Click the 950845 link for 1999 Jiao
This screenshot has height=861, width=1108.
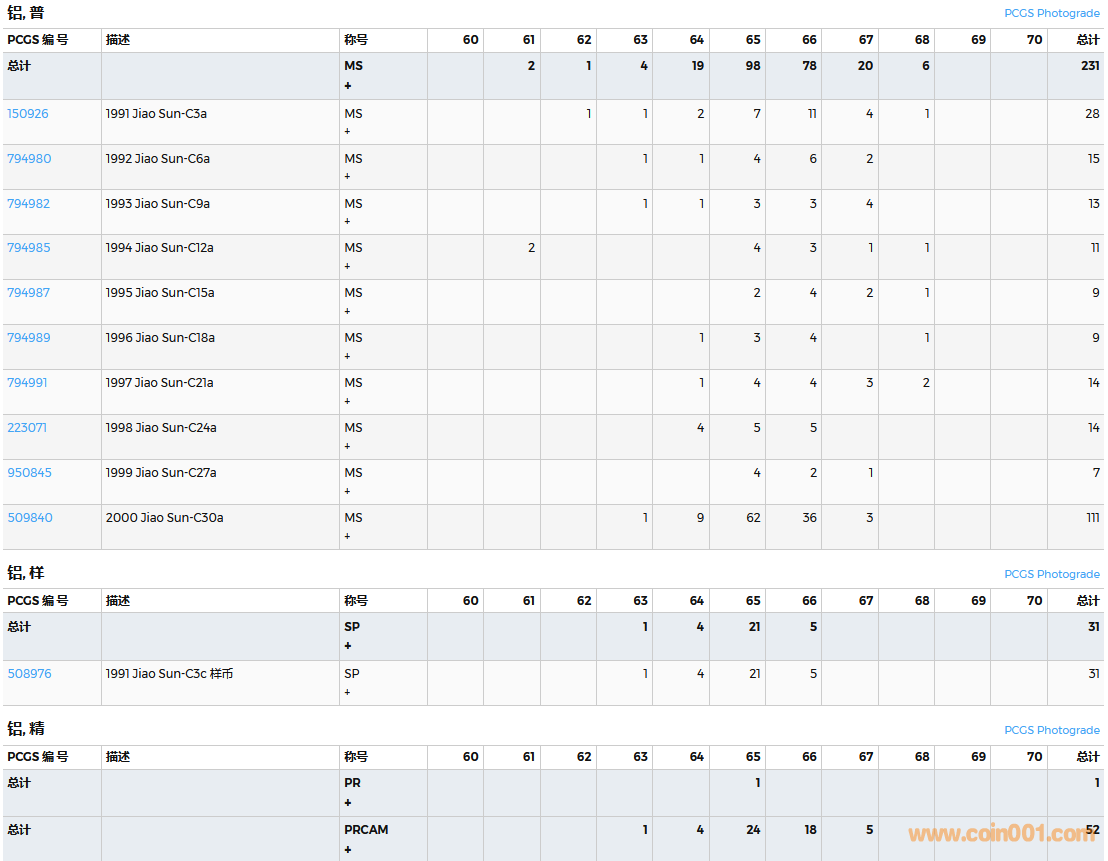point(29,473)
